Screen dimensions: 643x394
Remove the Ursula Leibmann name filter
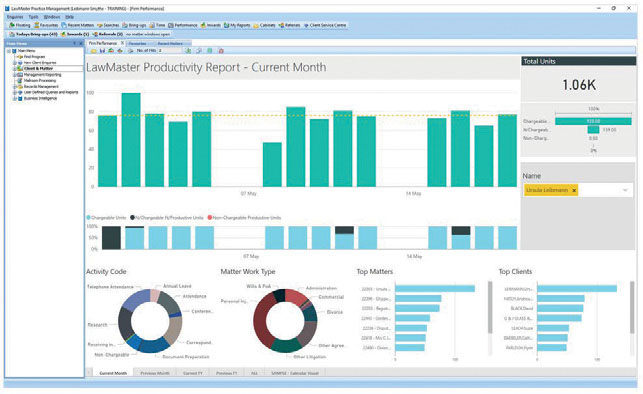[574, 190]
